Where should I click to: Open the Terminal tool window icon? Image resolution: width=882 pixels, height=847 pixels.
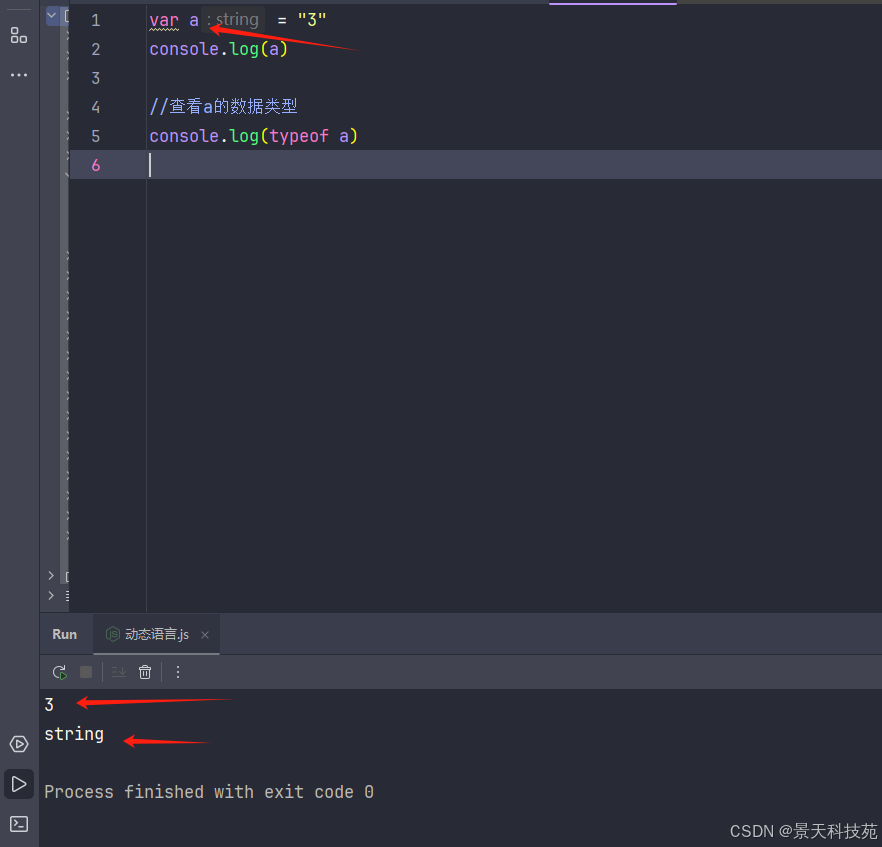19,824
